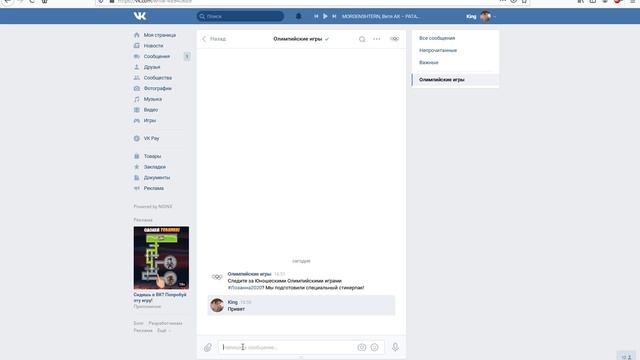640x360 pixels.
Task: Open Новости in the sidebar
Action: point(153,46)
